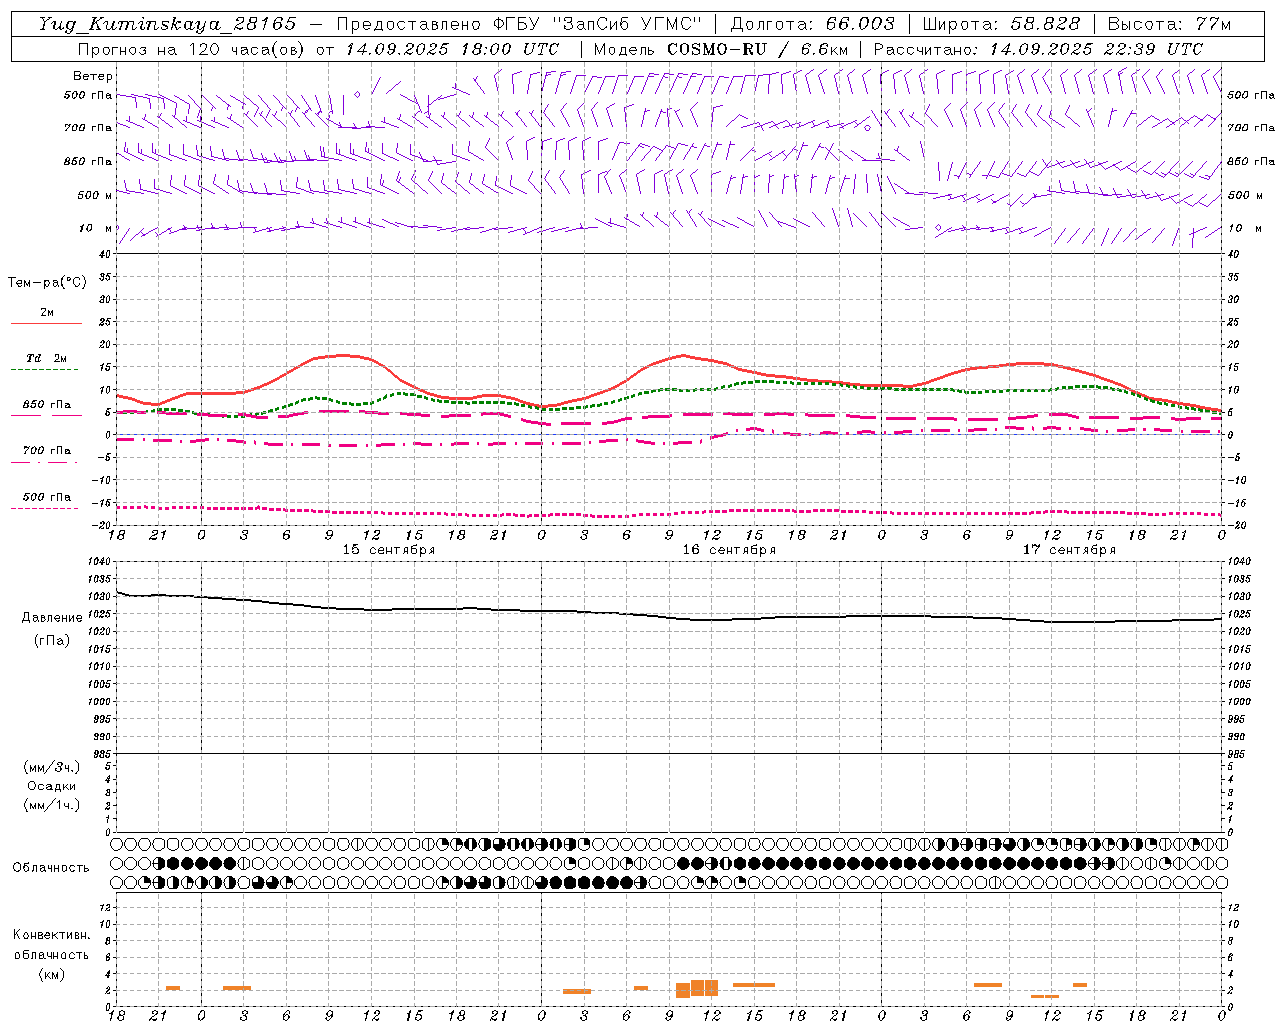Click the forecast start time 14.09.2025 18:00 UTC

coord(452,49)
